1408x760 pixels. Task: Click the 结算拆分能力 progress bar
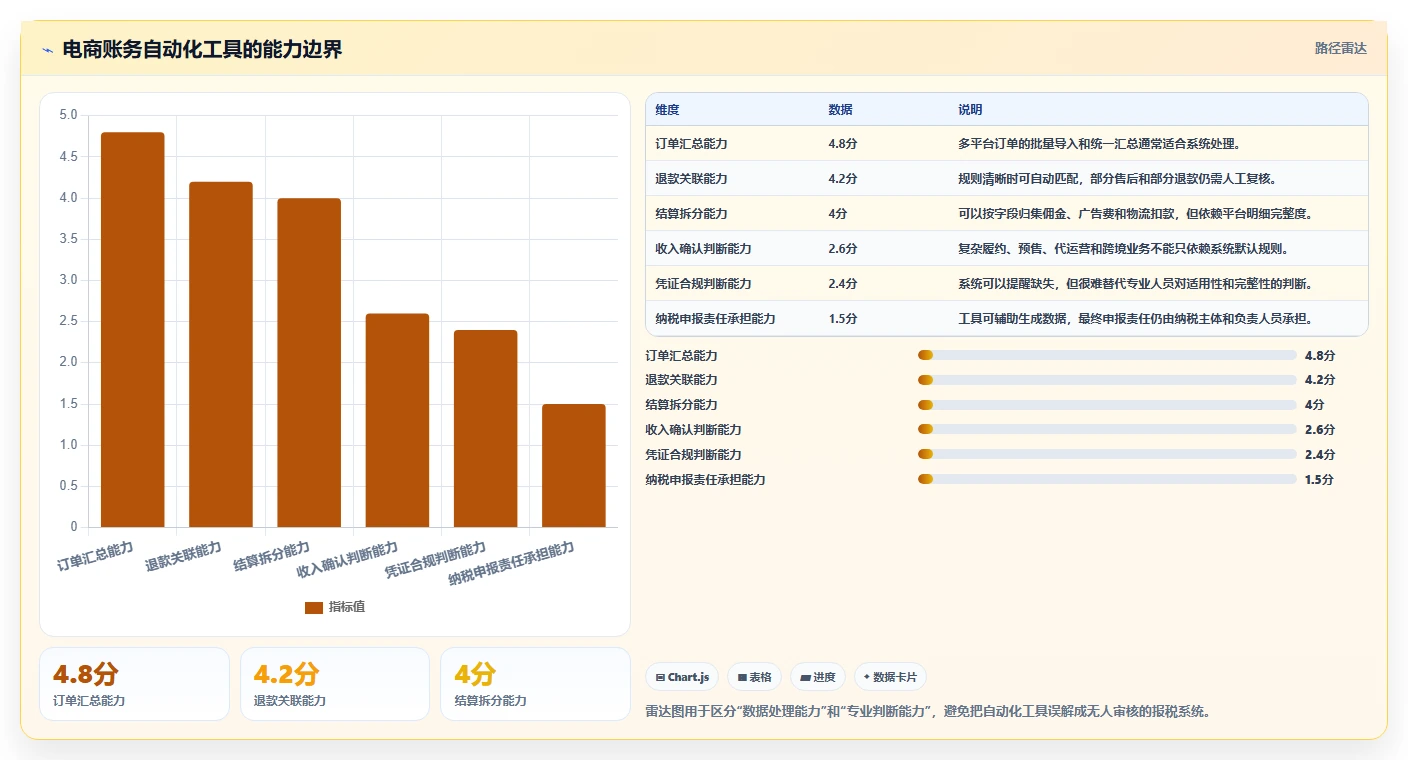click(1107, 405)
